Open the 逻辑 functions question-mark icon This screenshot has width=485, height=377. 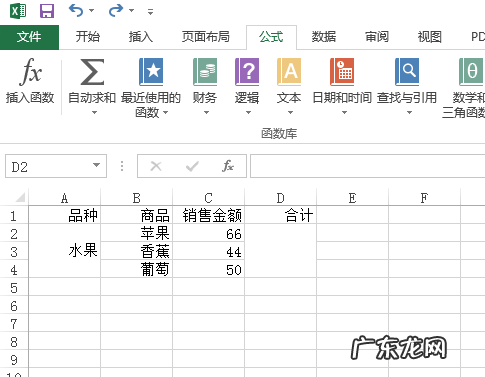tap(247, 72)
